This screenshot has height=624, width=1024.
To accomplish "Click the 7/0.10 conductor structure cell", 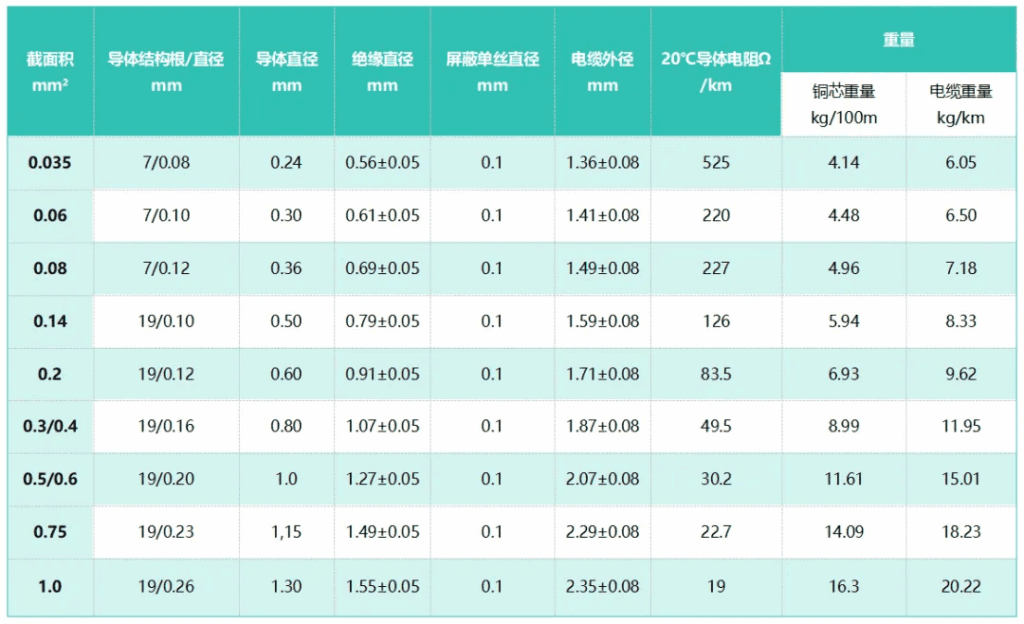I will [166, 216].
